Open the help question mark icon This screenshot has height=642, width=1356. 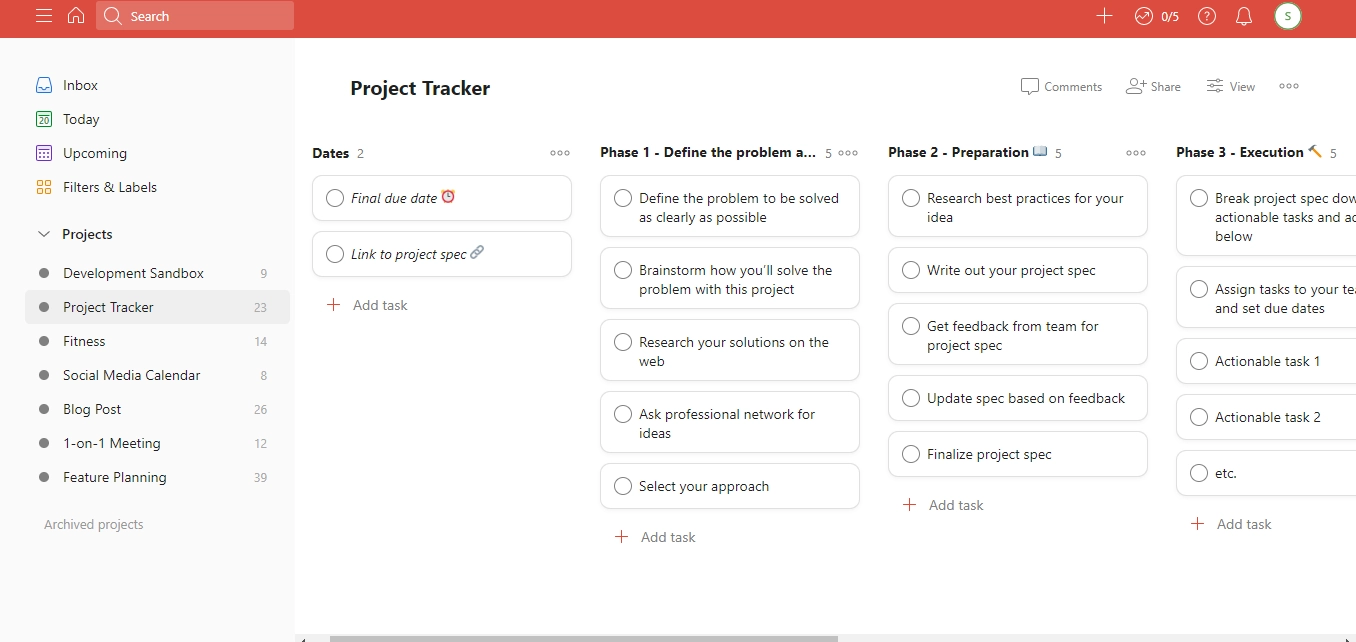[1207, 16]
